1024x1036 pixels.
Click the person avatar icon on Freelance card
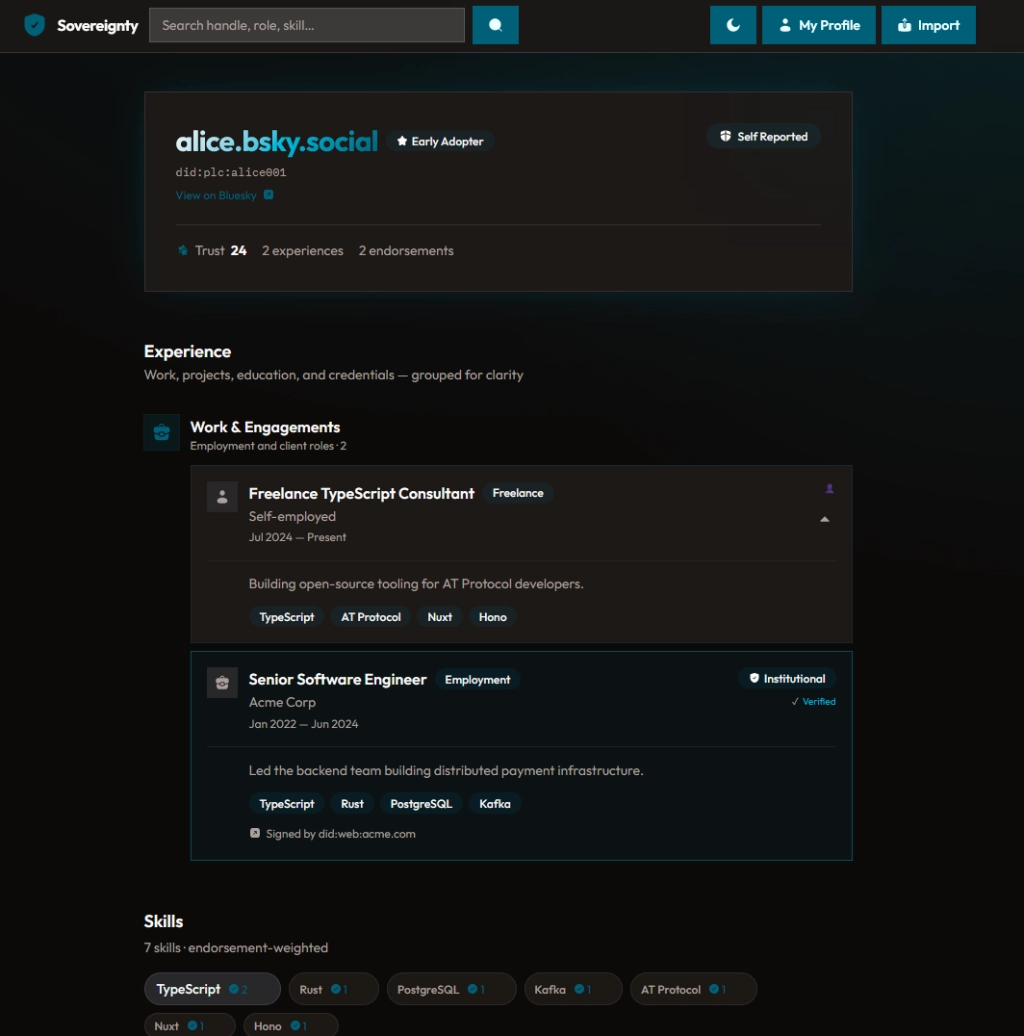click(222, 496)
